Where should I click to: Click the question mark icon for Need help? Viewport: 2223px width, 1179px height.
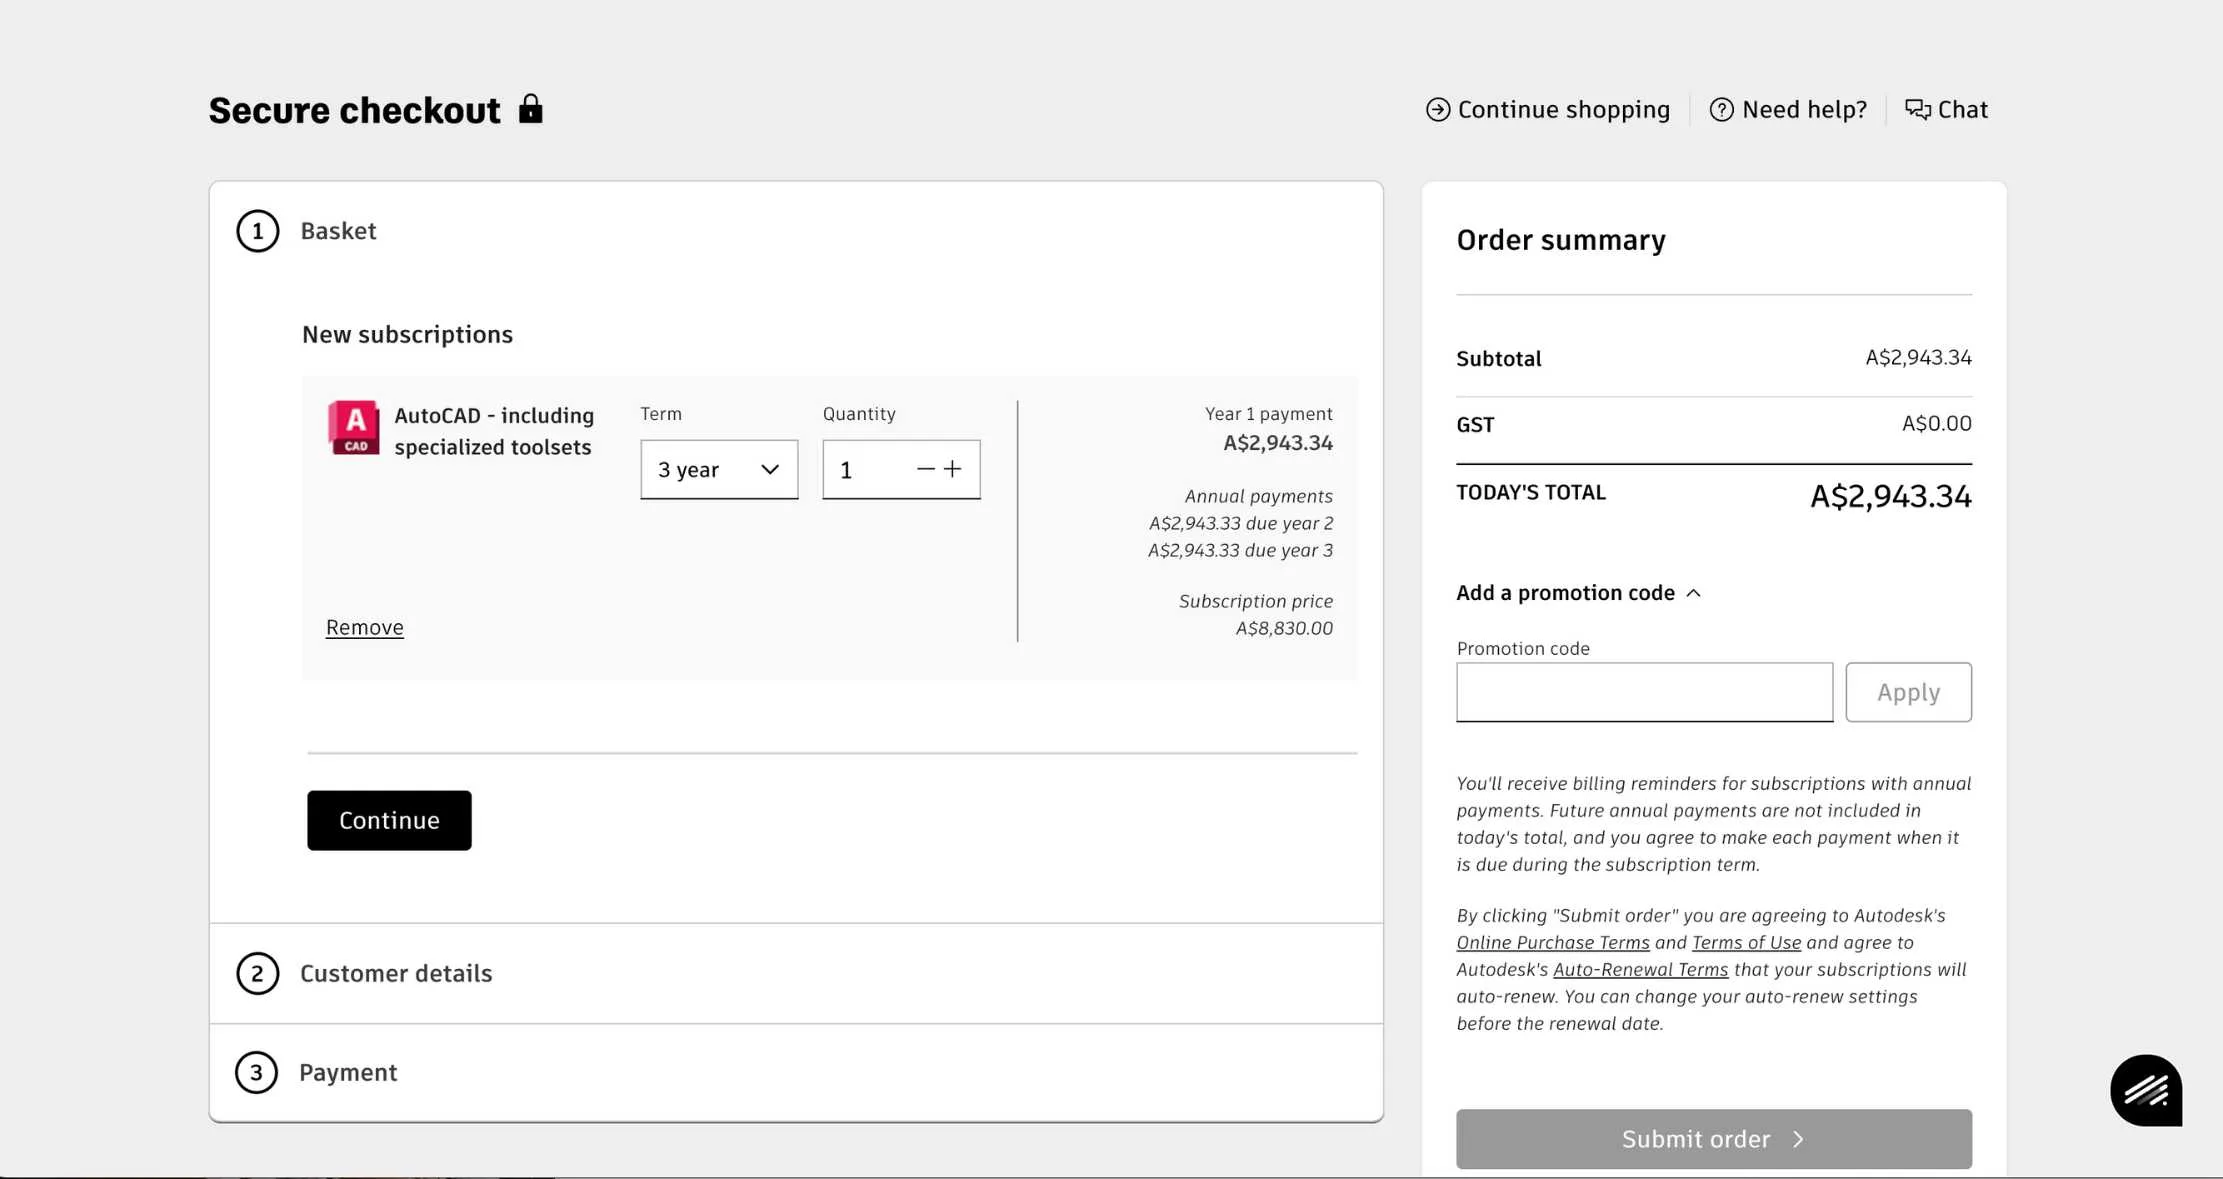click(1721, 108)
